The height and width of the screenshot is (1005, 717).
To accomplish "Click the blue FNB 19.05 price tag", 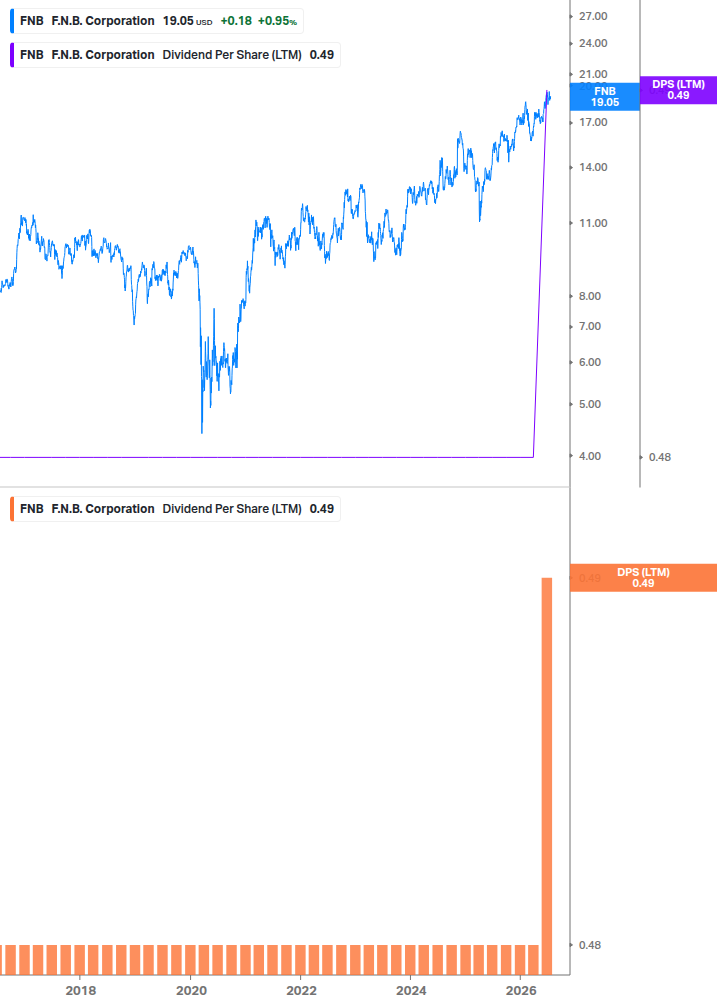I will tap(605, 97).
